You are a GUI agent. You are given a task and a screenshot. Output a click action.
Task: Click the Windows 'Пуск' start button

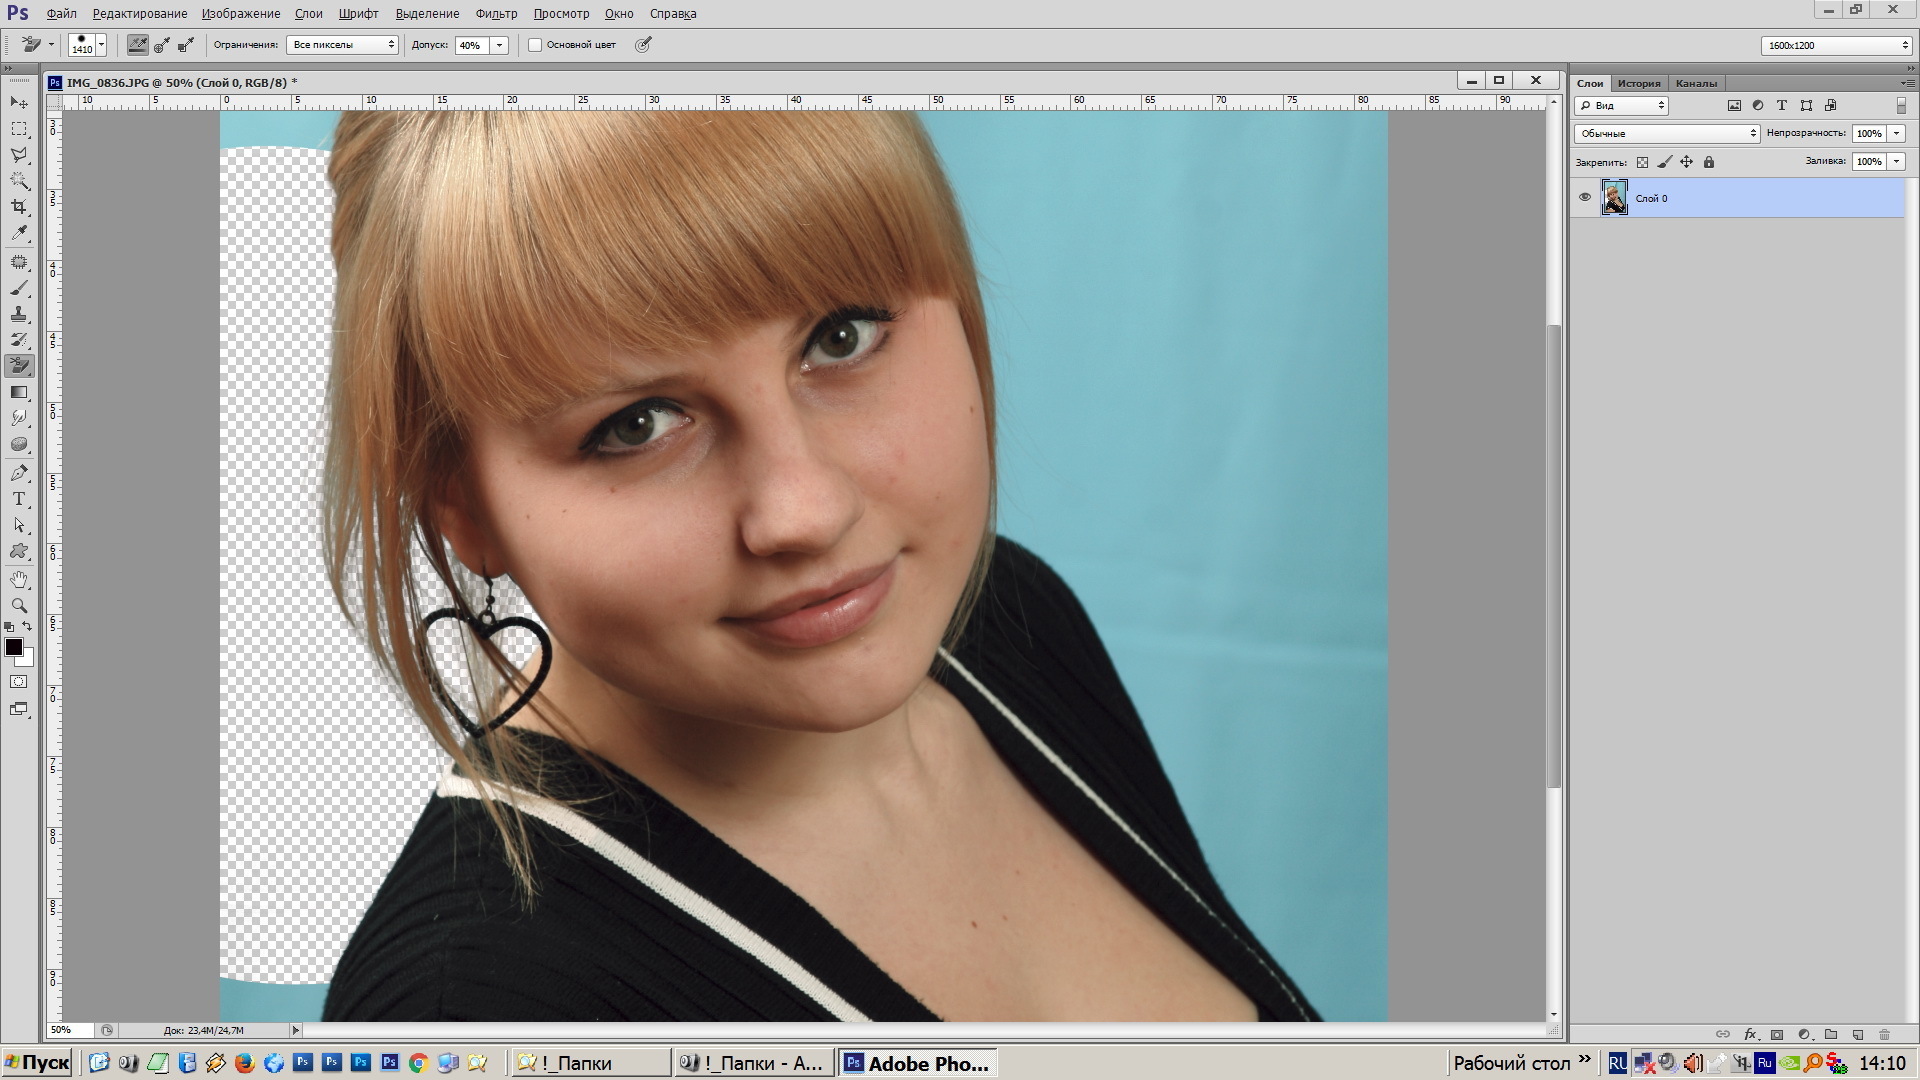[37, 1063]
